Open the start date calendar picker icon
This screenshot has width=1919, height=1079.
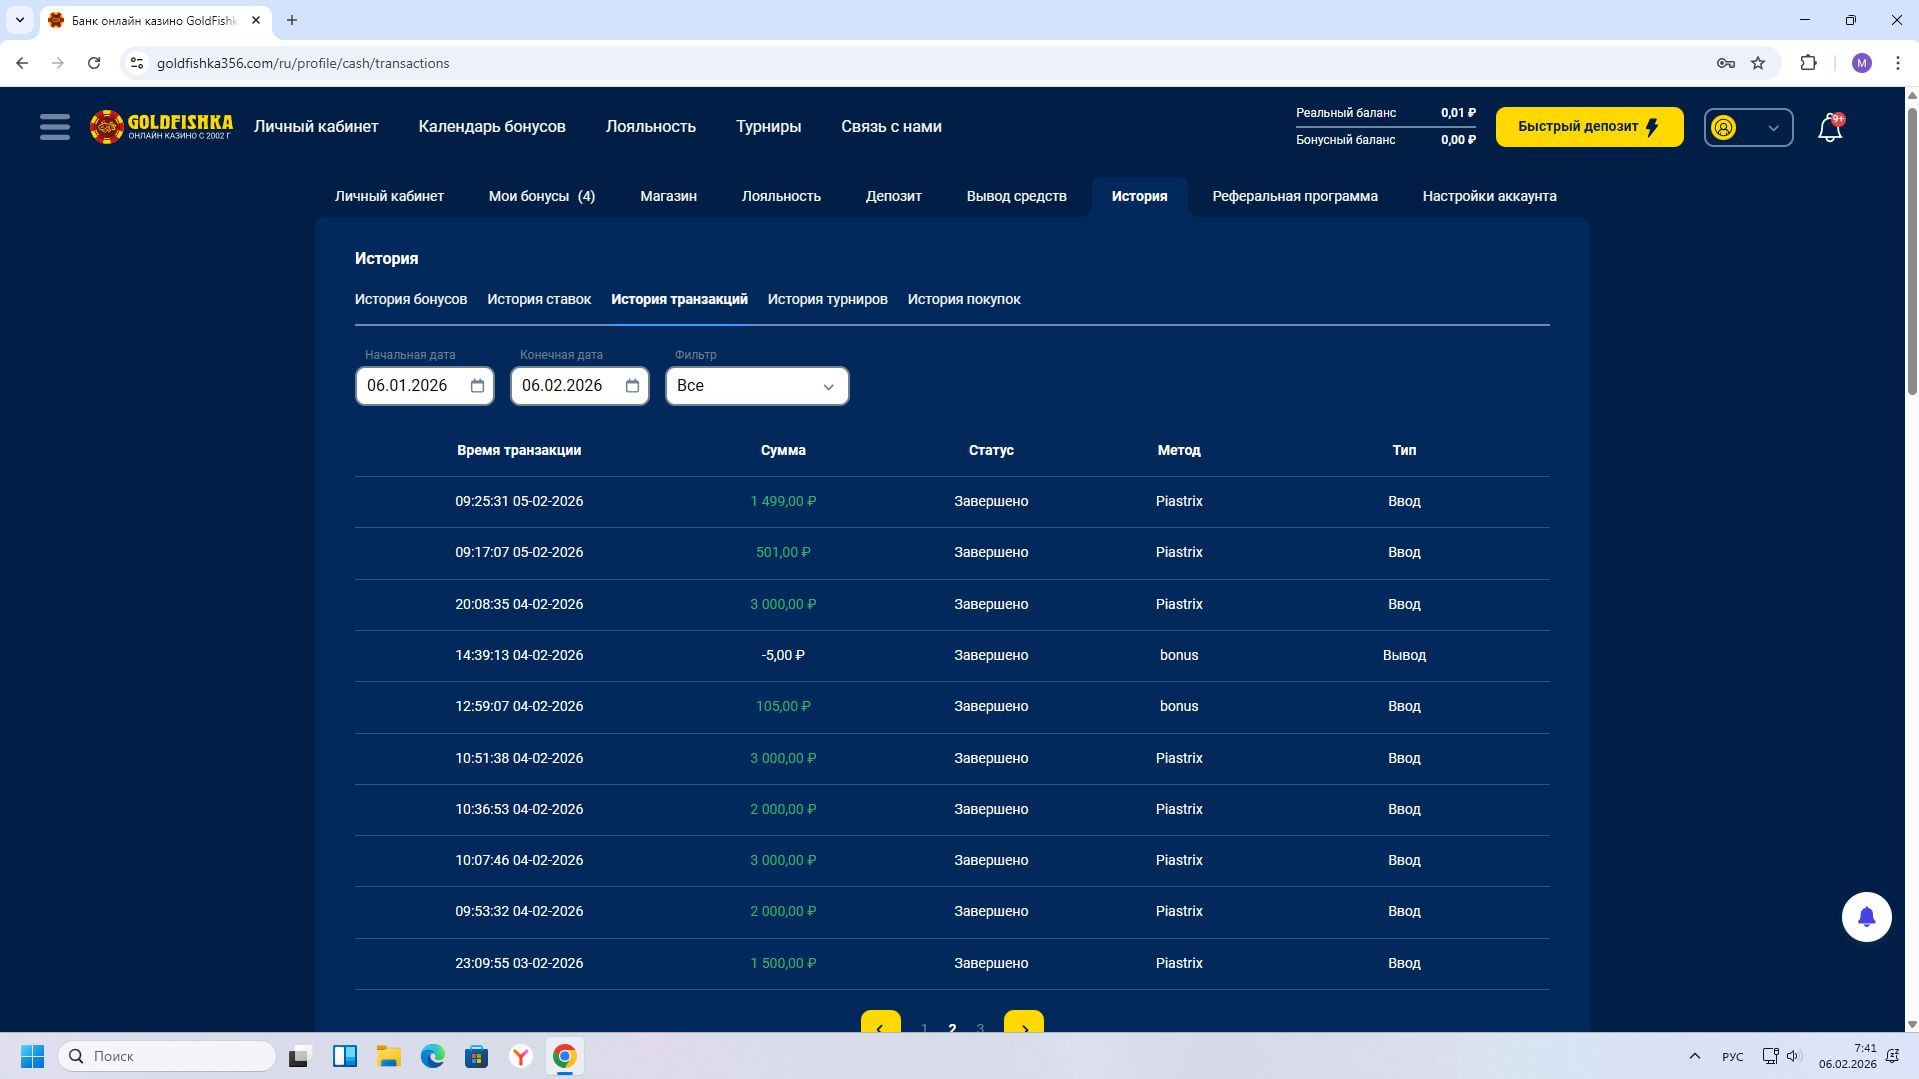pos(477,386)
